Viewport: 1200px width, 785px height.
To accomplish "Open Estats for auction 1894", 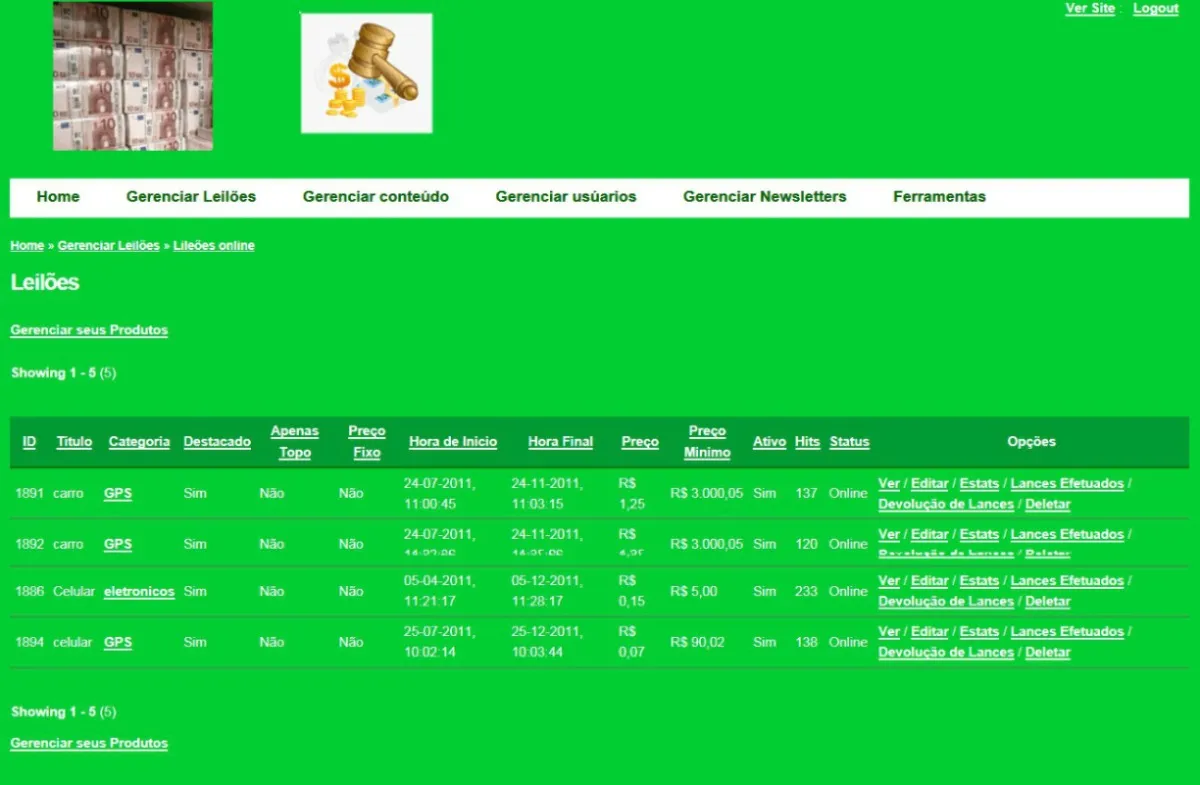I will (979, 632).
